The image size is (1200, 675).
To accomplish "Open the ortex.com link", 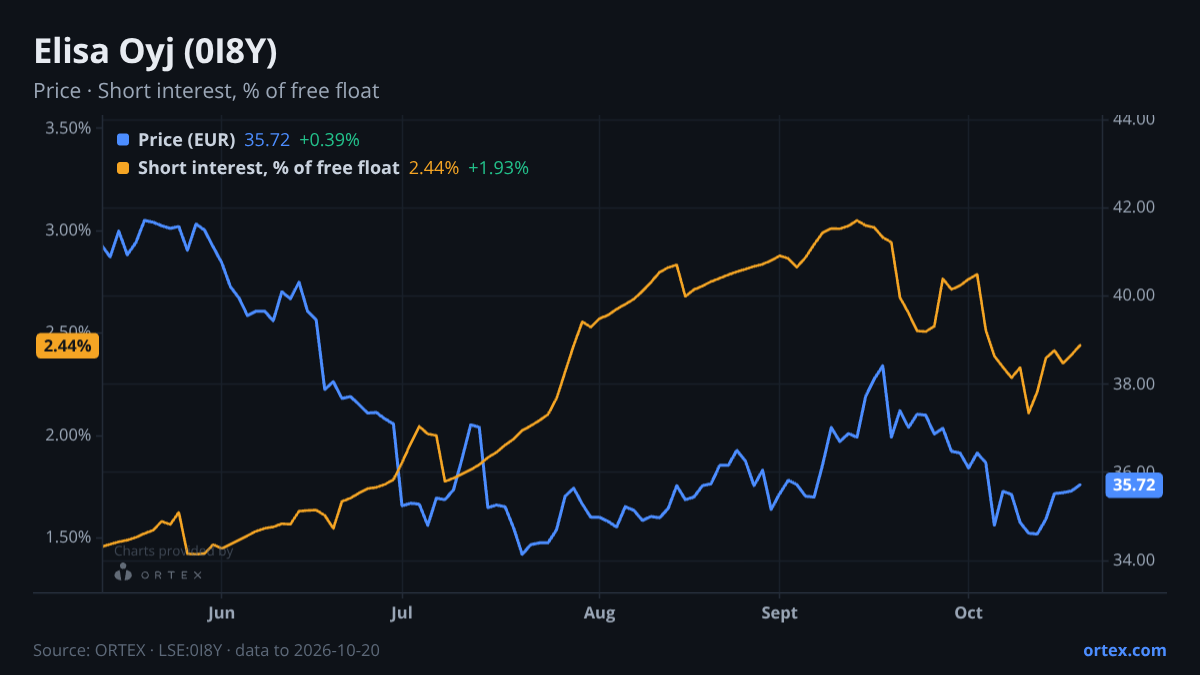I will (1124, 650).
